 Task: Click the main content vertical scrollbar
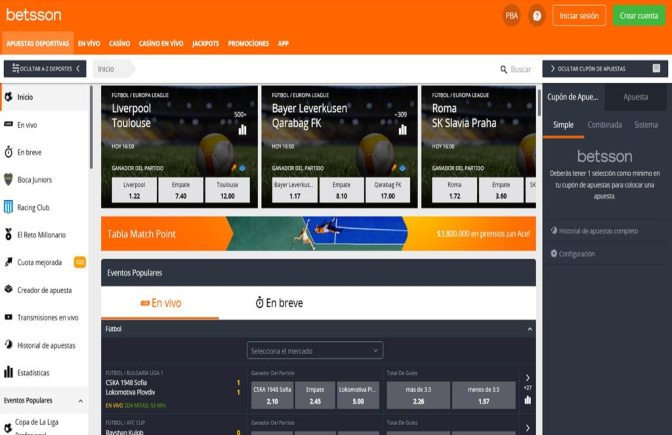point(539,101)
